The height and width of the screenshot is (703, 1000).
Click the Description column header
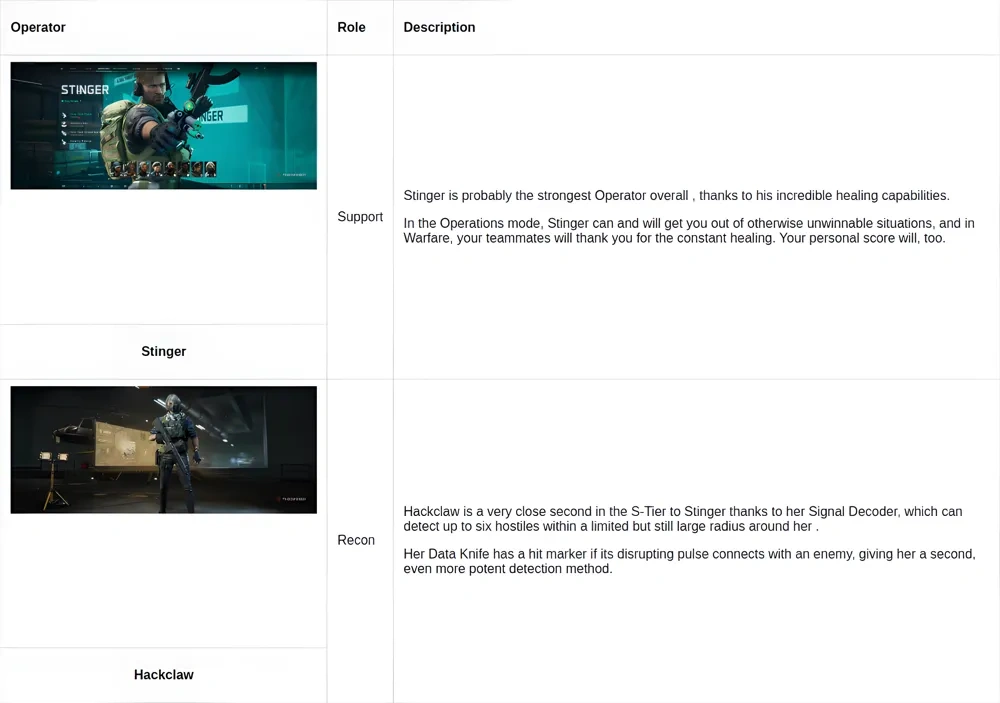click(x=439, y=27)
